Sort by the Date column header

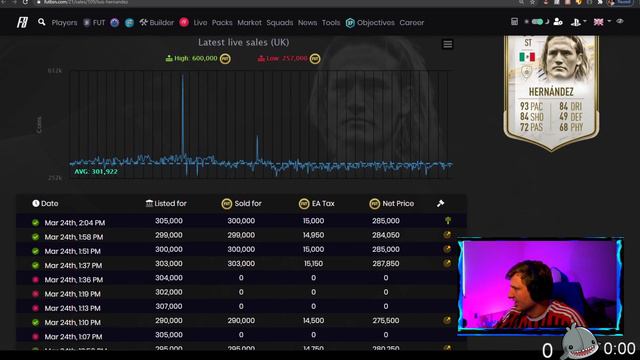pyautogui.click(x=45, y=203)
